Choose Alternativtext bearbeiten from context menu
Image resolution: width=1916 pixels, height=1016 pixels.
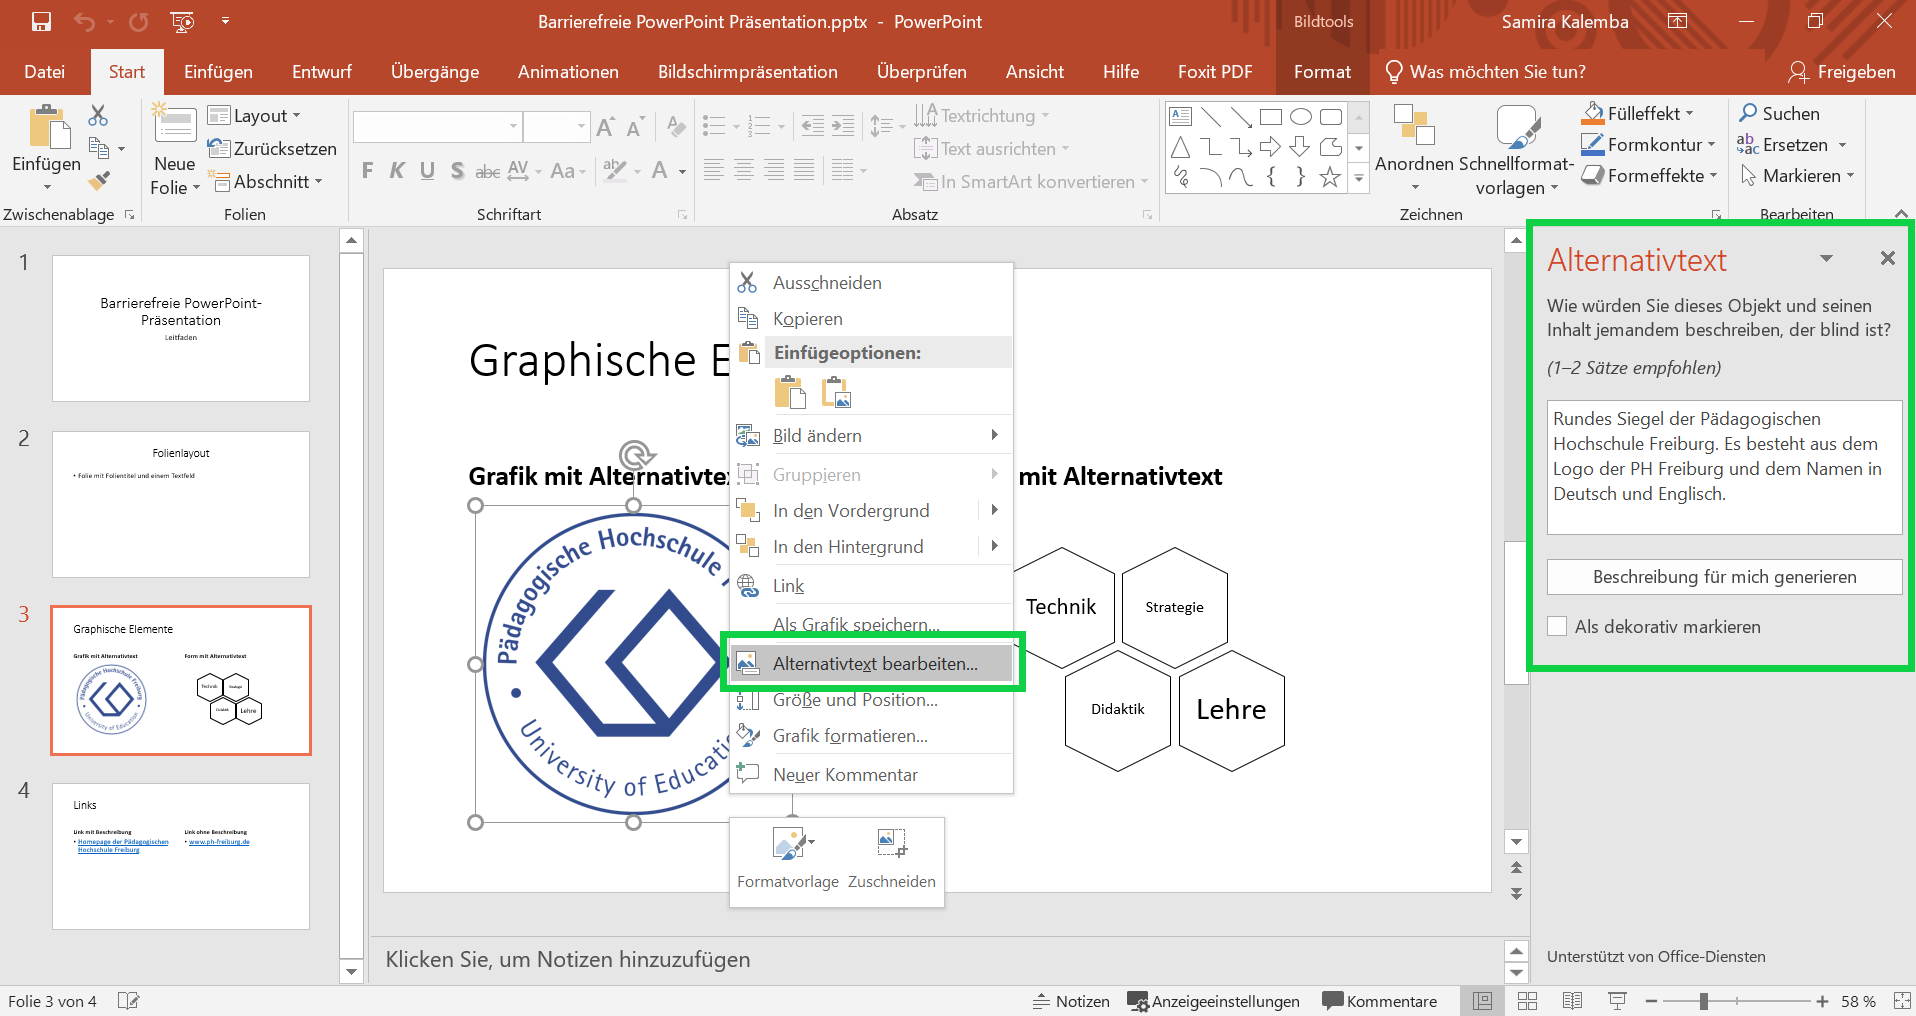click(x=874, y=663)
